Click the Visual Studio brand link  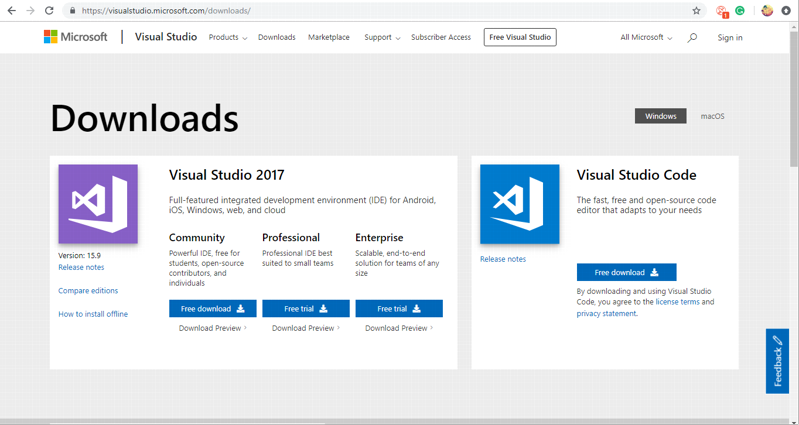[166, 37]
